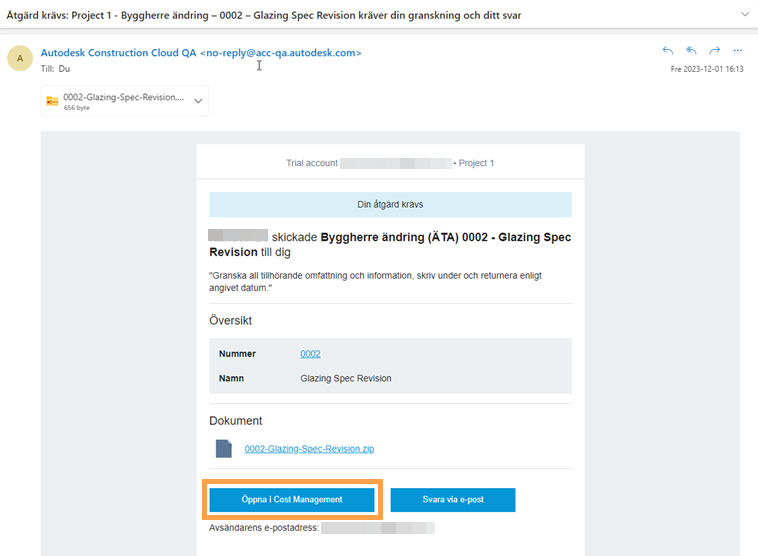Click the 'Project 1' header text
Screen dimensions: 758x556
coord(476,163)
